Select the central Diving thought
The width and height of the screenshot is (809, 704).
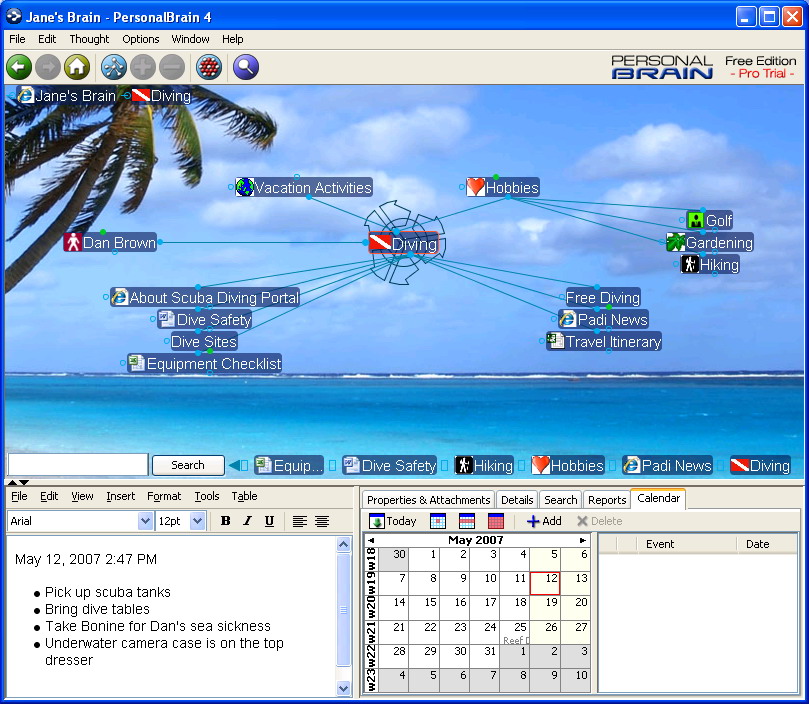point(404,244)
